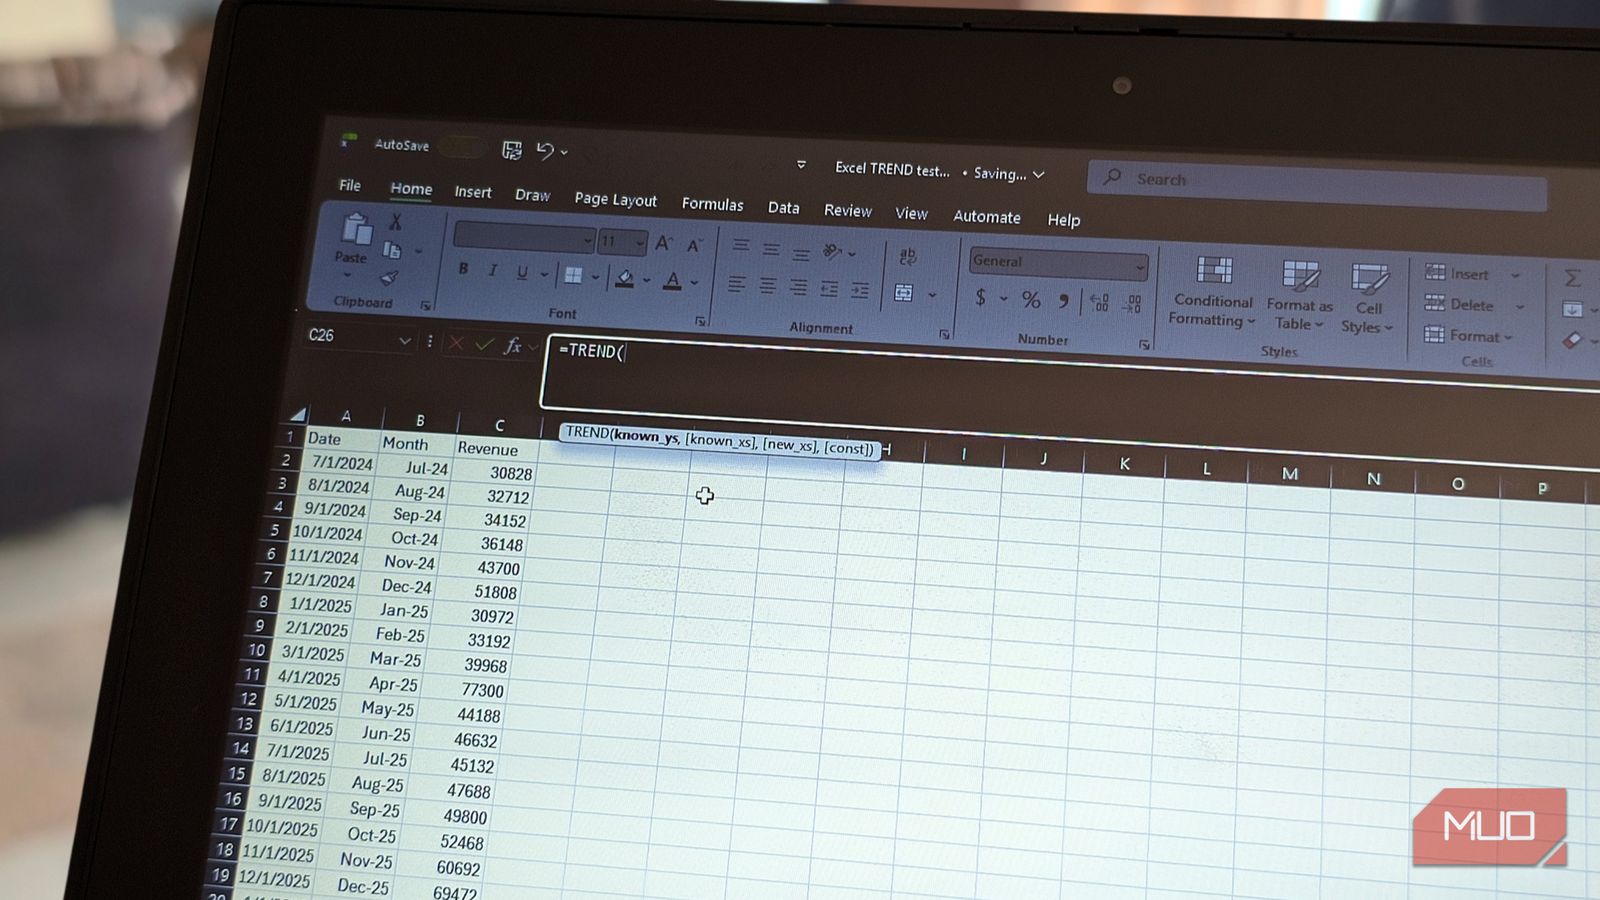Viewport: 1600px width, 900px height.
Task: Click the Increase Decimal icon
Action: tap(1099, 302)
